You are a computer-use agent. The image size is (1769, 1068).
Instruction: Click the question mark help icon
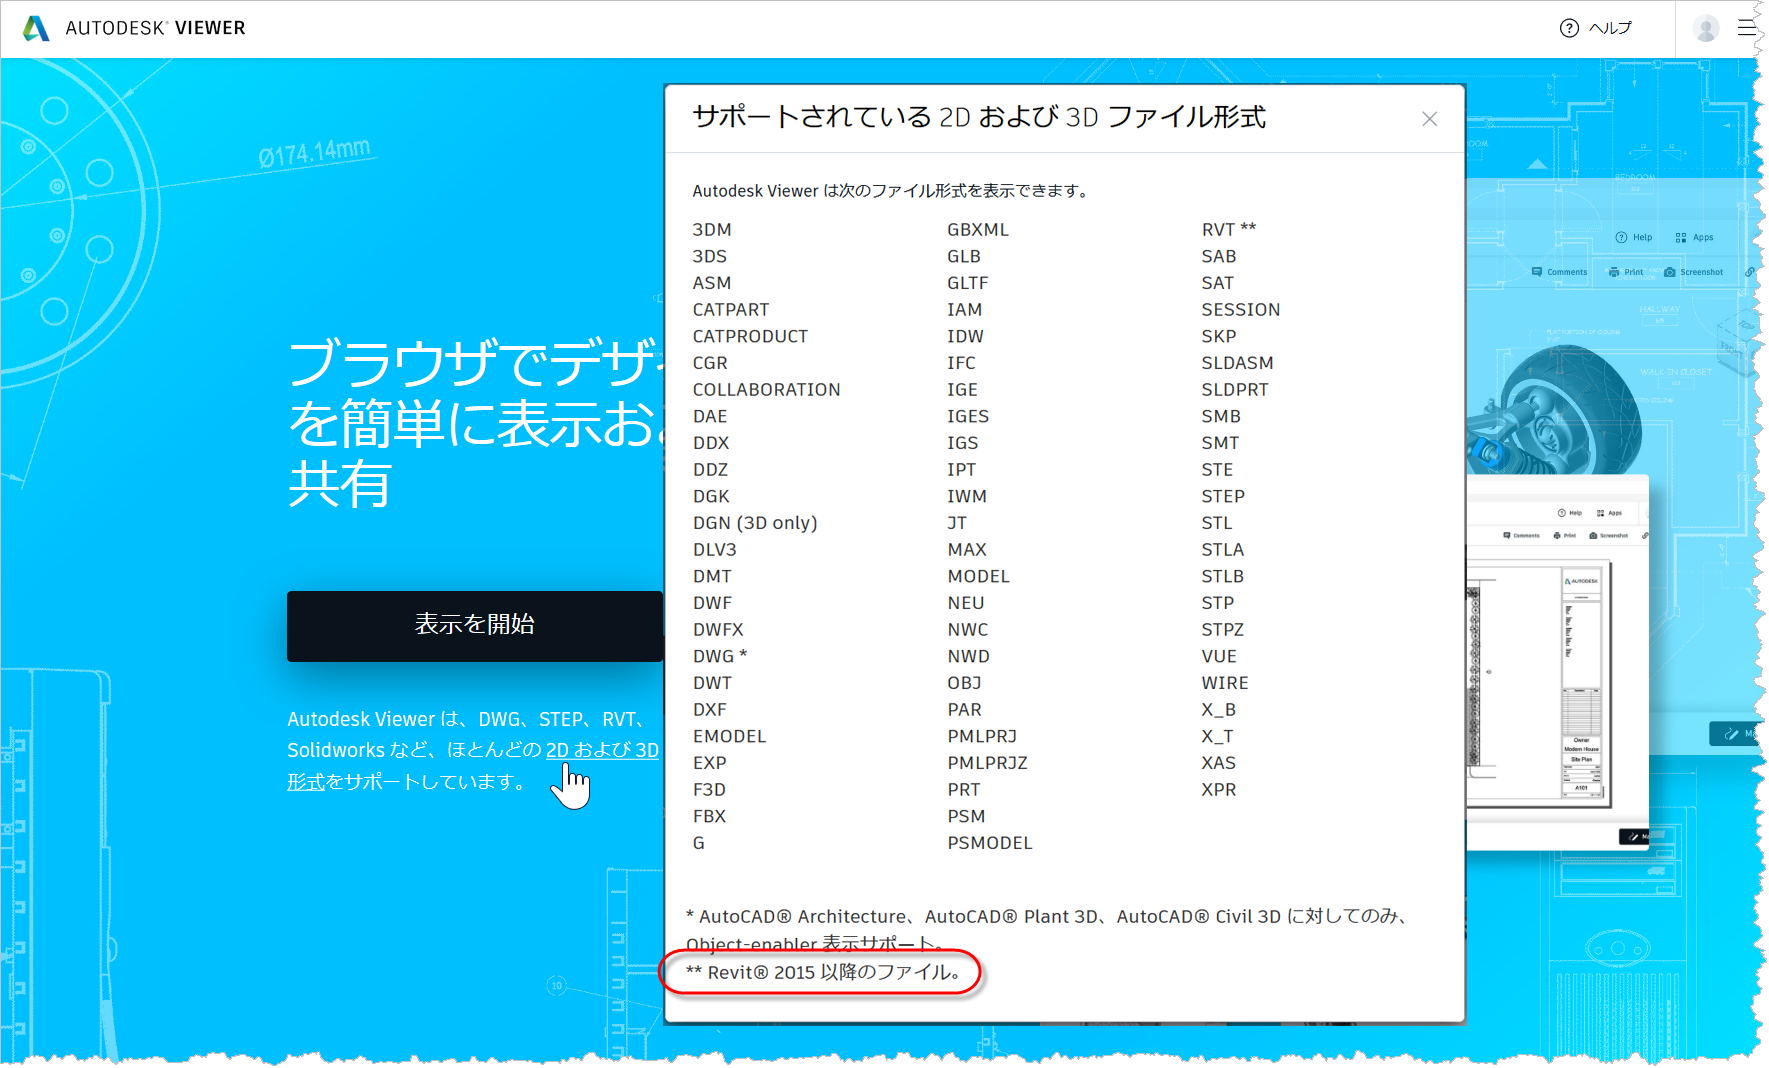click(1569, 28)
